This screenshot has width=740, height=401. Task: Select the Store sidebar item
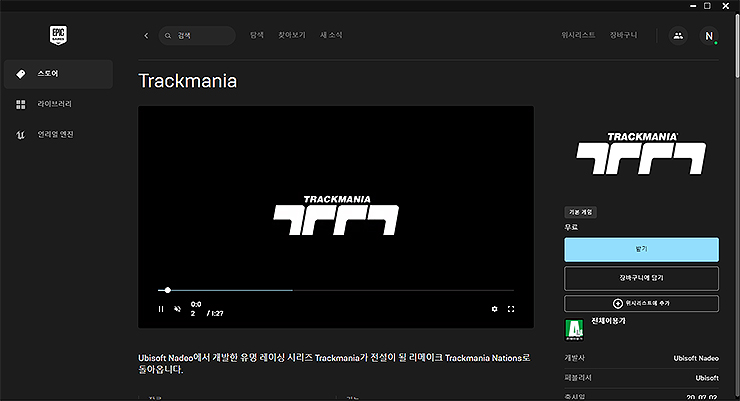coord(59,74)
